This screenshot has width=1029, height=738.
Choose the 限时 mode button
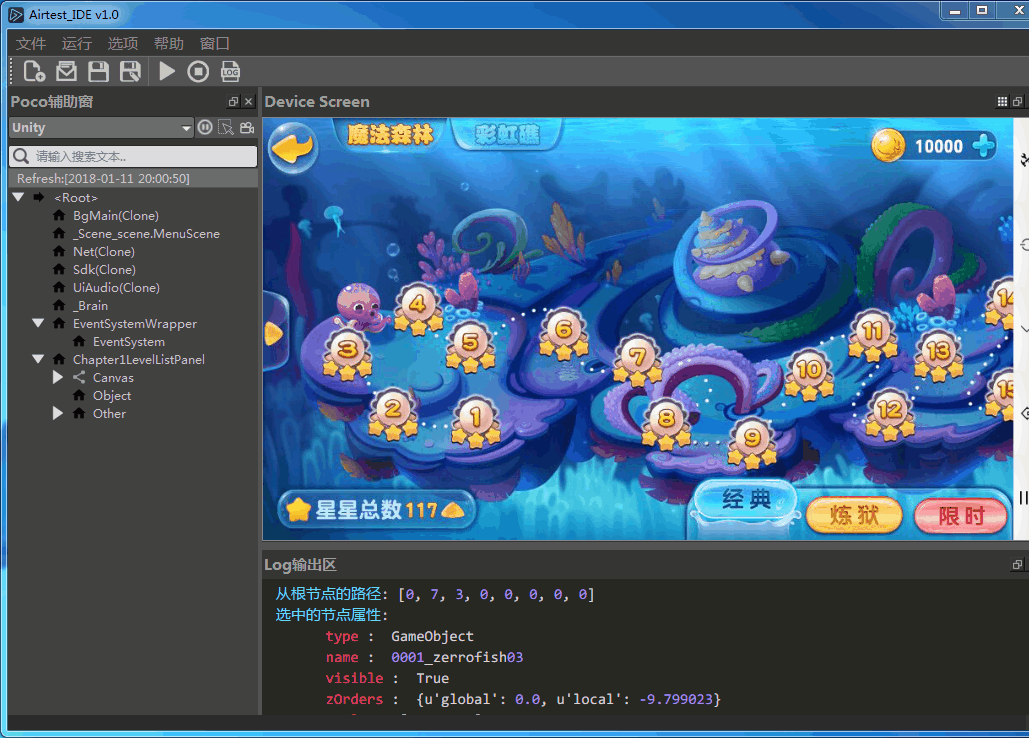tap(961, 516)
